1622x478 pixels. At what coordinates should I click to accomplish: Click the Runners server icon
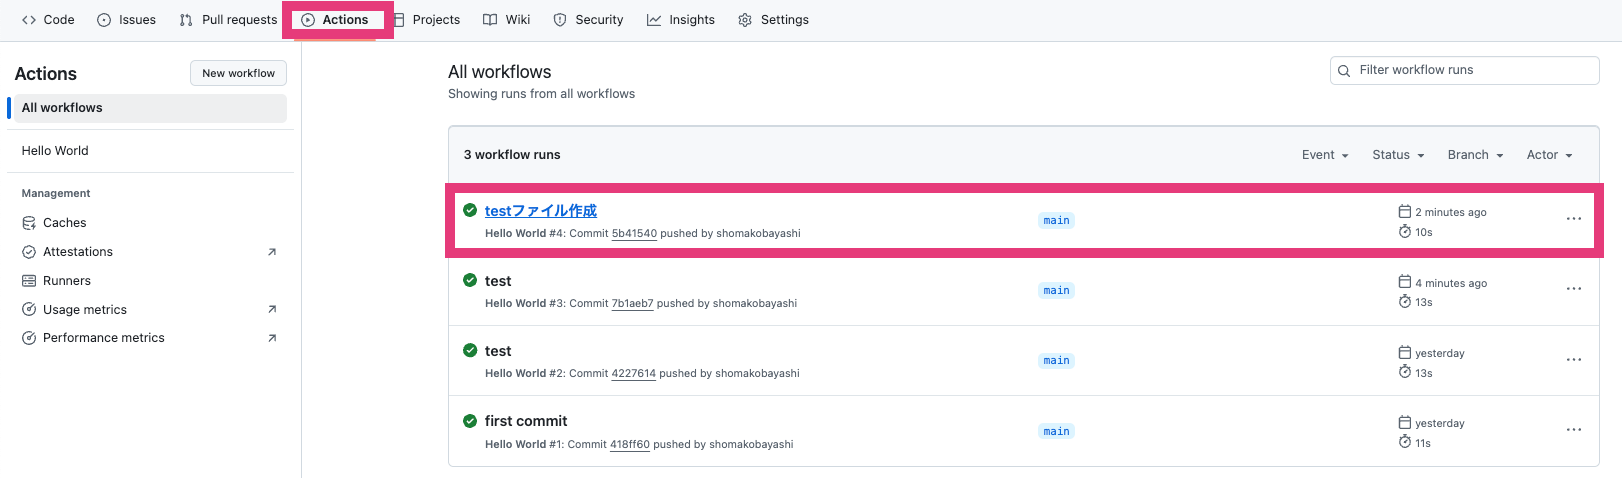29,281
